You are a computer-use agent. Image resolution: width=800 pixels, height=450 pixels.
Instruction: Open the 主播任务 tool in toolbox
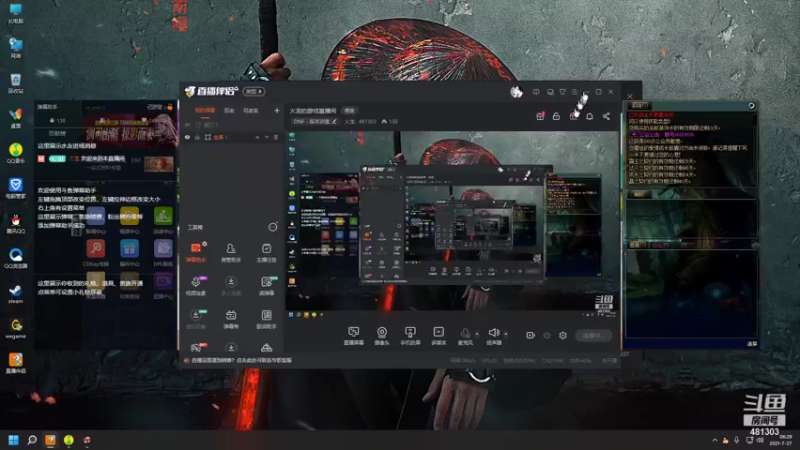click(x=266, y=253)
